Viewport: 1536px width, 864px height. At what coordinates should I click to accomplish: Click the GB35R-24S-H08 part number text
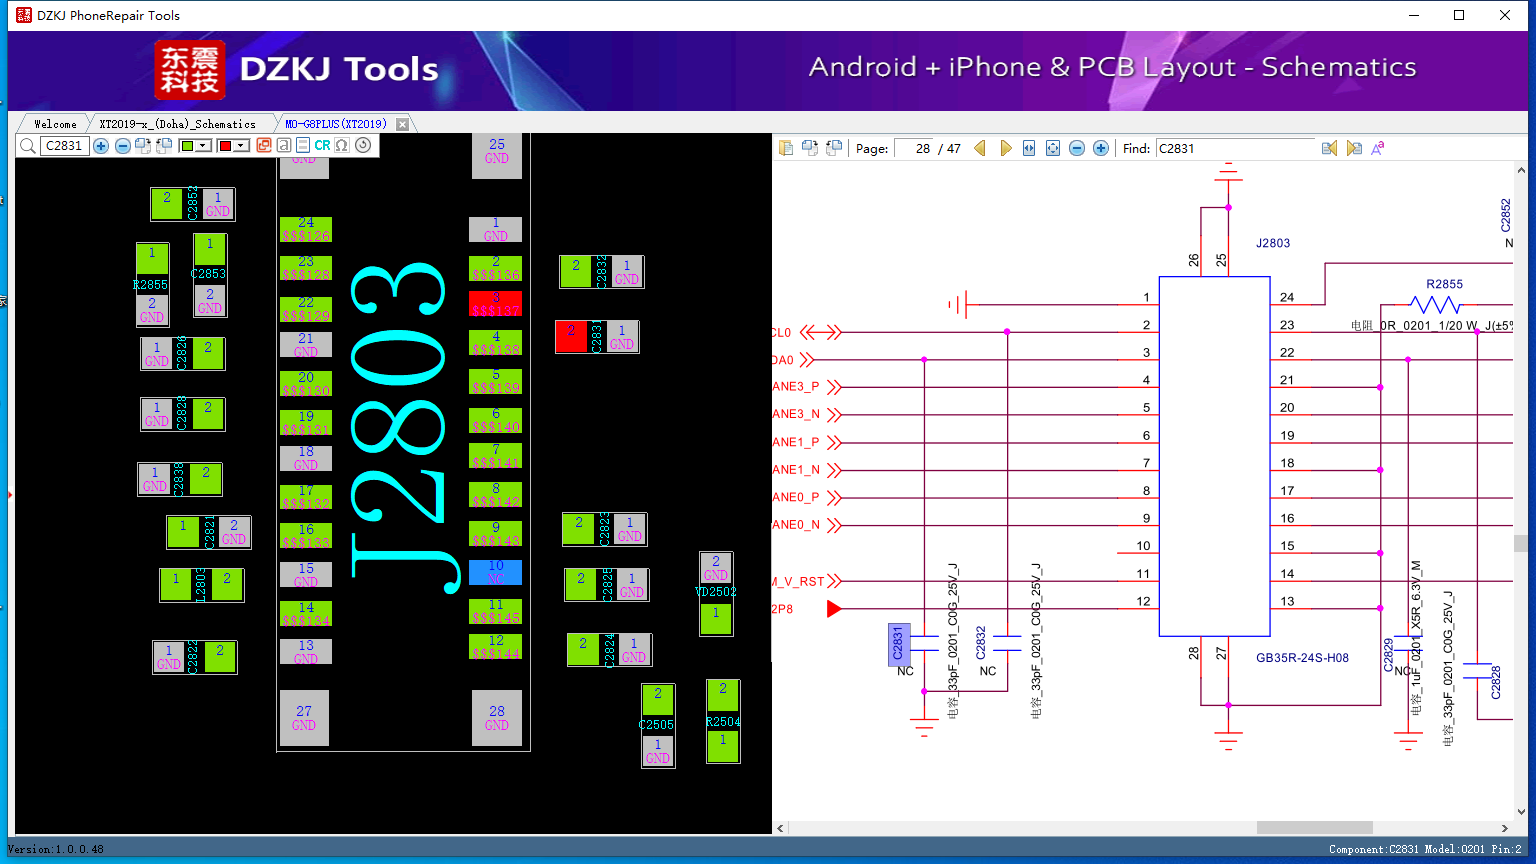coord(1302,658)
